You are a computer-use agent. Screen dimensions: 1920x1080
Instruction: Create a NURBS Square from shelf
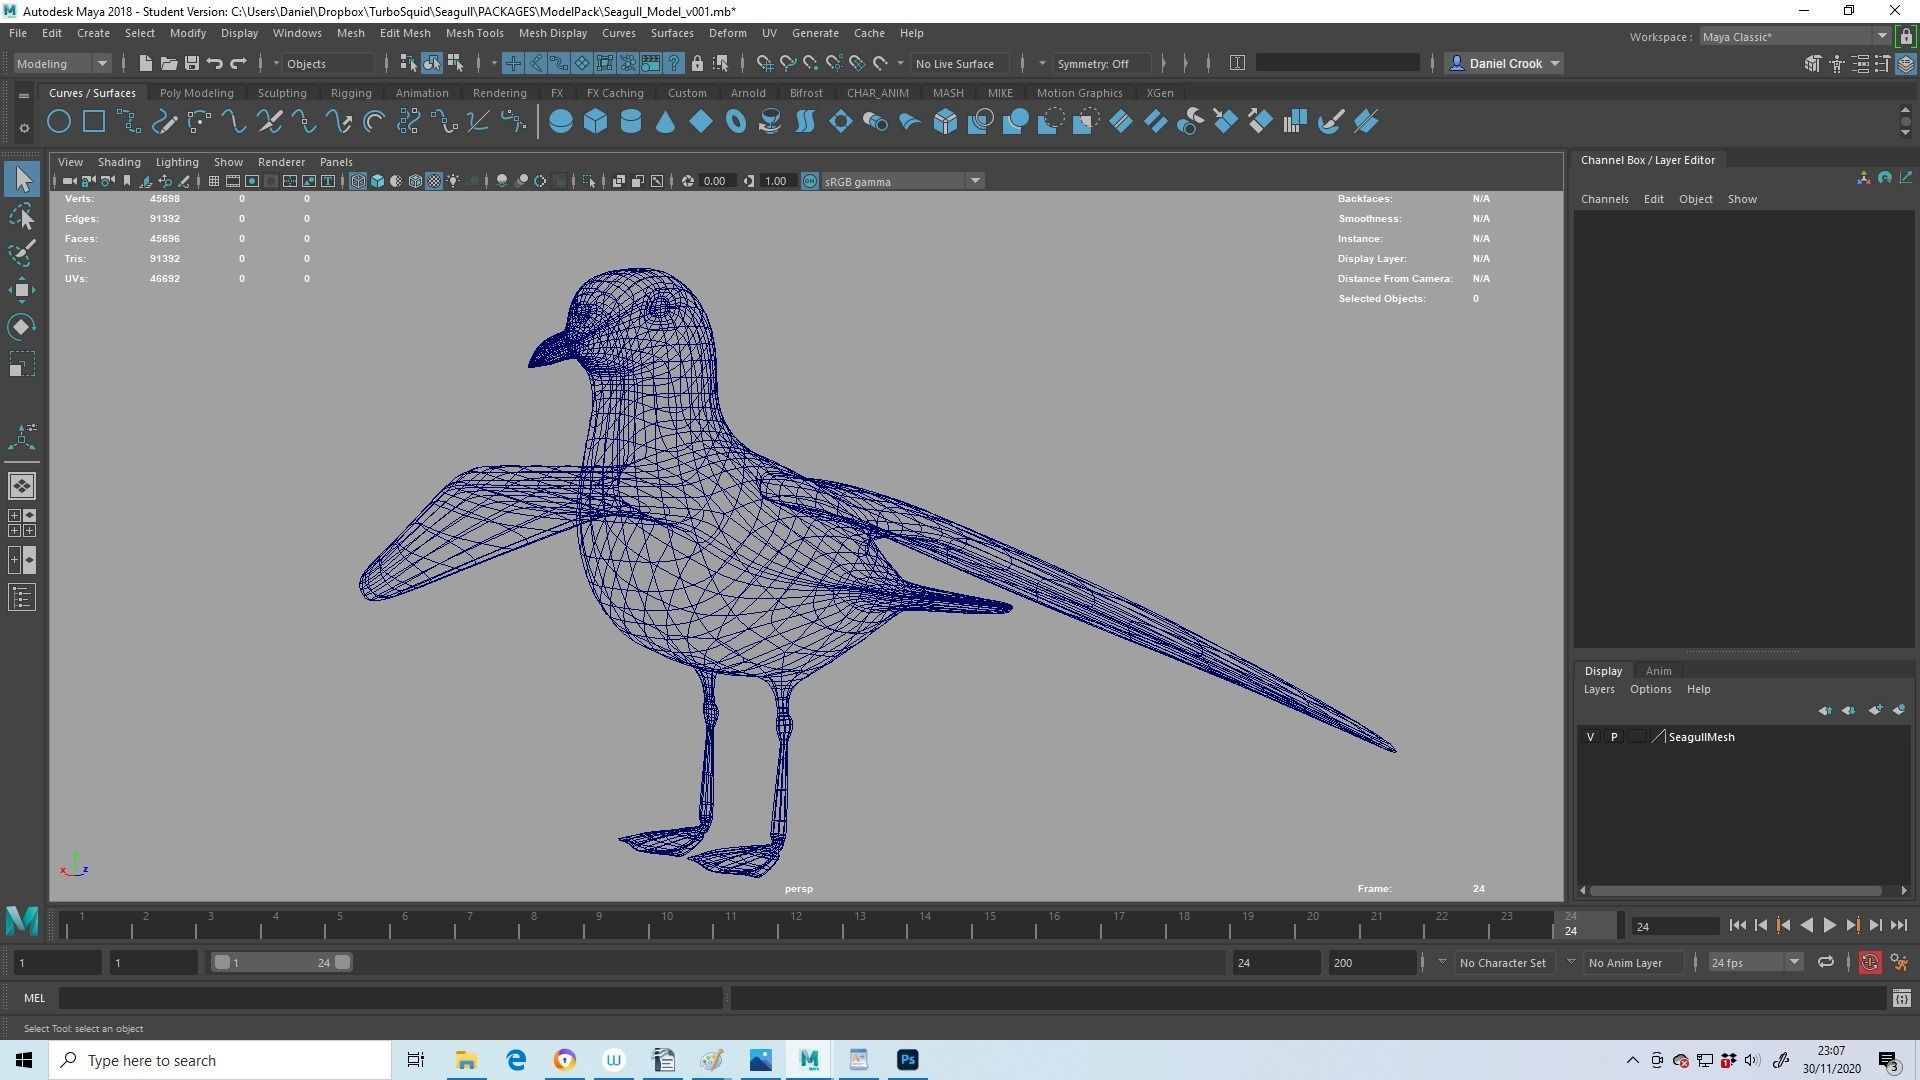click(94, 122)
